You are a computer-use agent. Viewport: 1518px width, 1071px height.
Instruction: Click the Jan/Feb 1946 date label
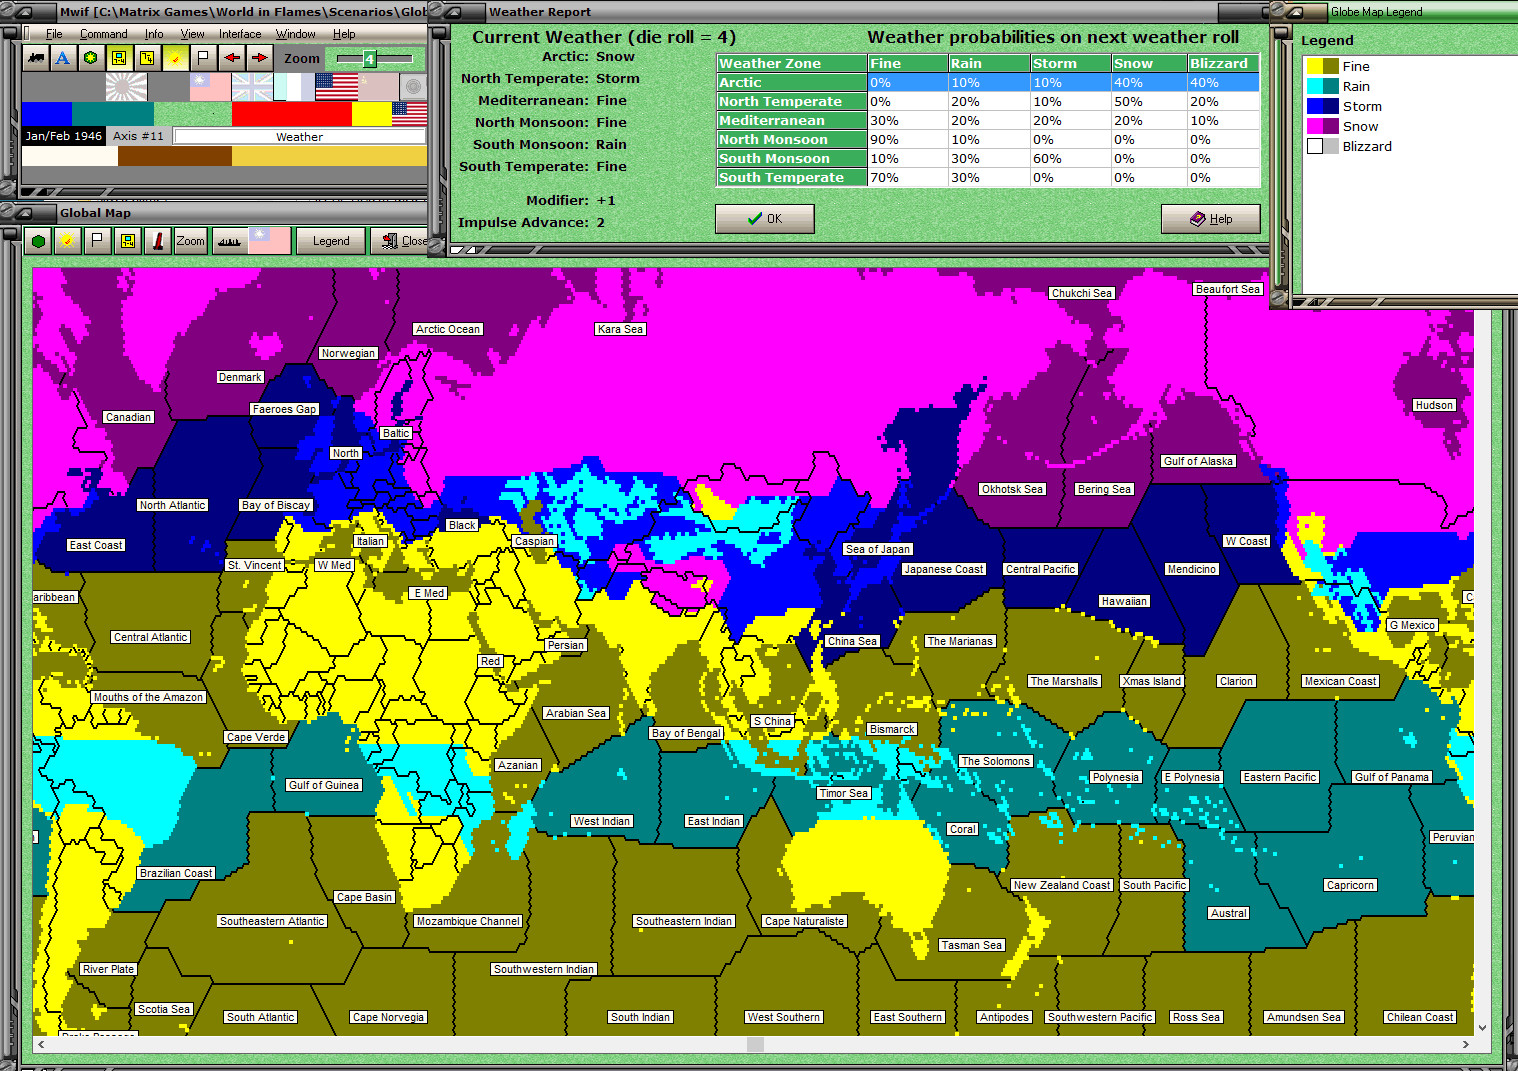click(x=64, y=136)
